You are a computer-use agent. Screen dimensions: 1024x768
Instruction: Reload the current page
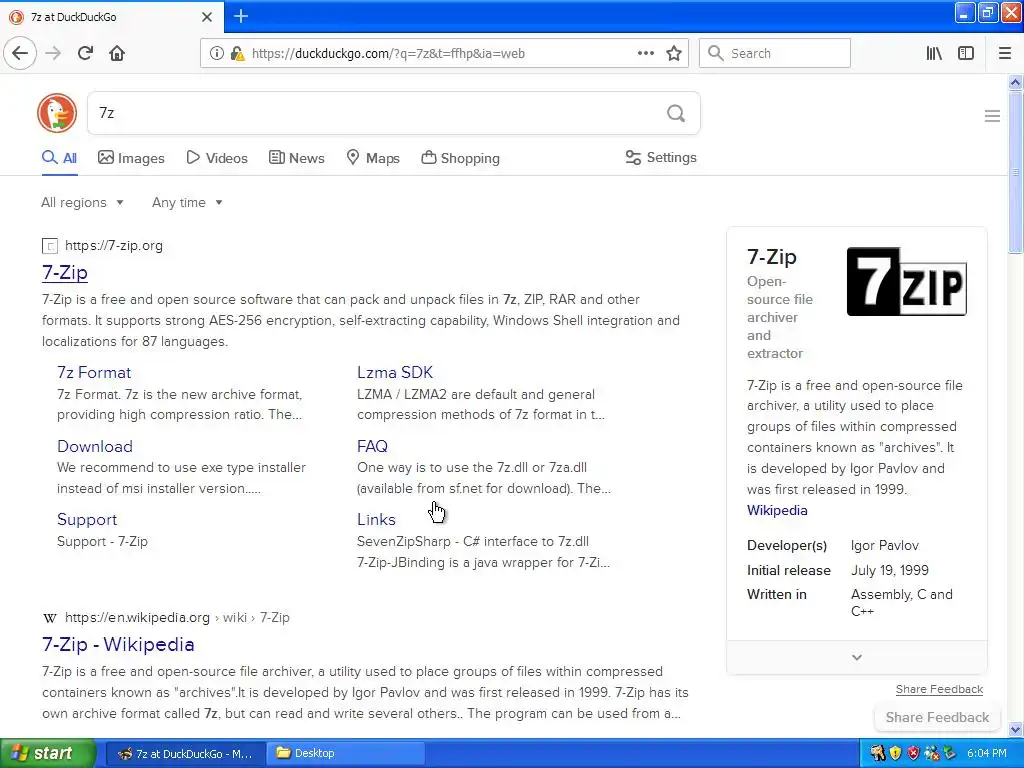pyautogui.click(x=86, y=53)
